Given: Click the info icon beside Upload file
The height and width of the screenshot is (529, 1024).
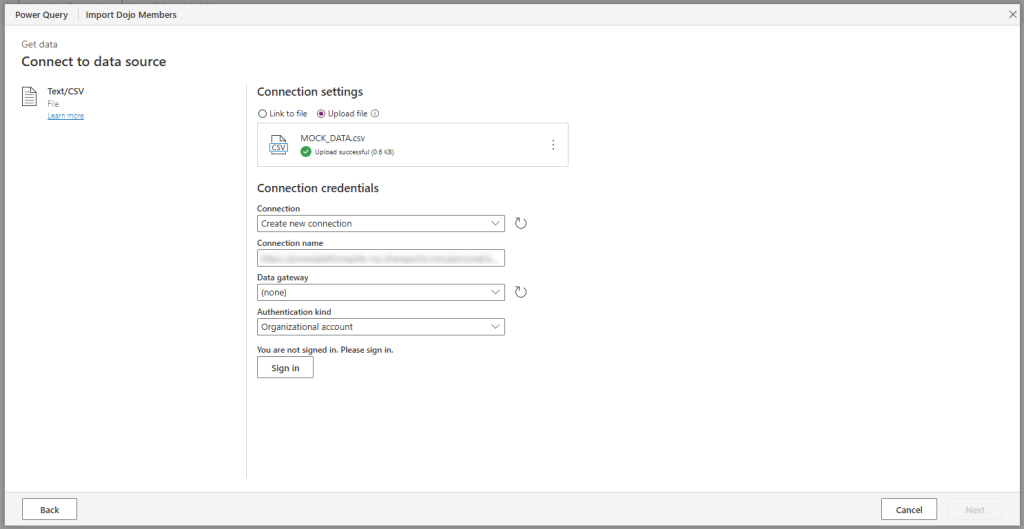Looking at the screenshot, I should [x=375, y=114].
